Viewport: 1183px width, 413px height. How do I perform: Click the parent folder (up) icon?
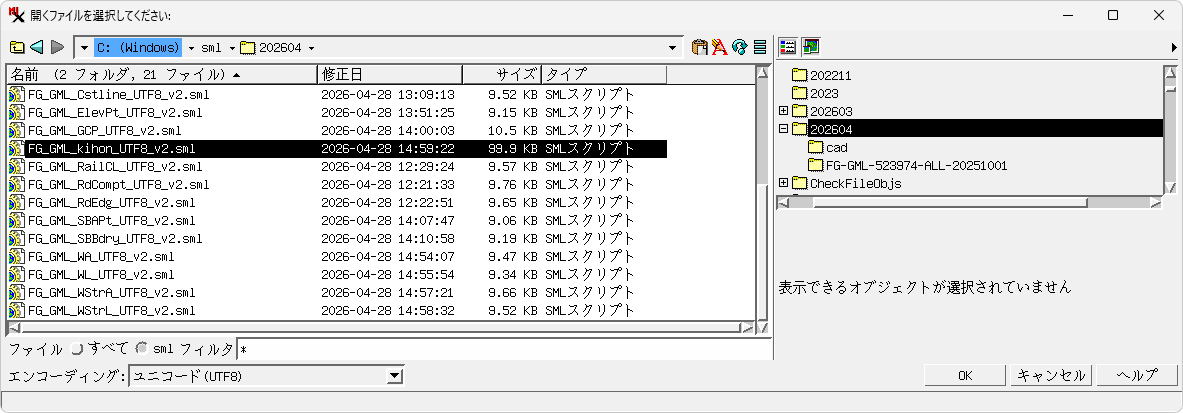point(17,47)
